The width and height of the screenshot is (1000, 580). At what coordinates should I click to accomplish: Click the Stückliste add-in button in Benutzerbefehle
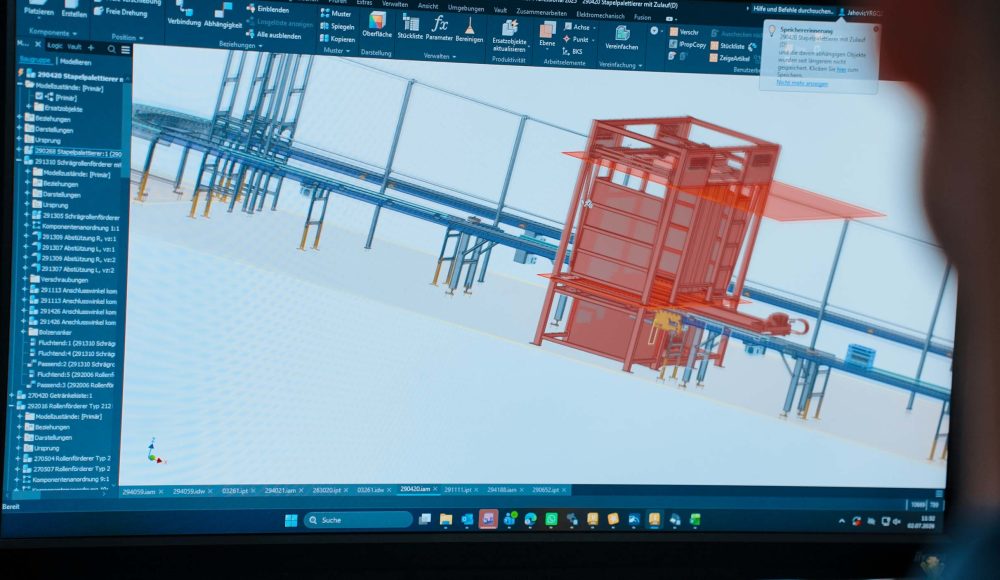728,46
